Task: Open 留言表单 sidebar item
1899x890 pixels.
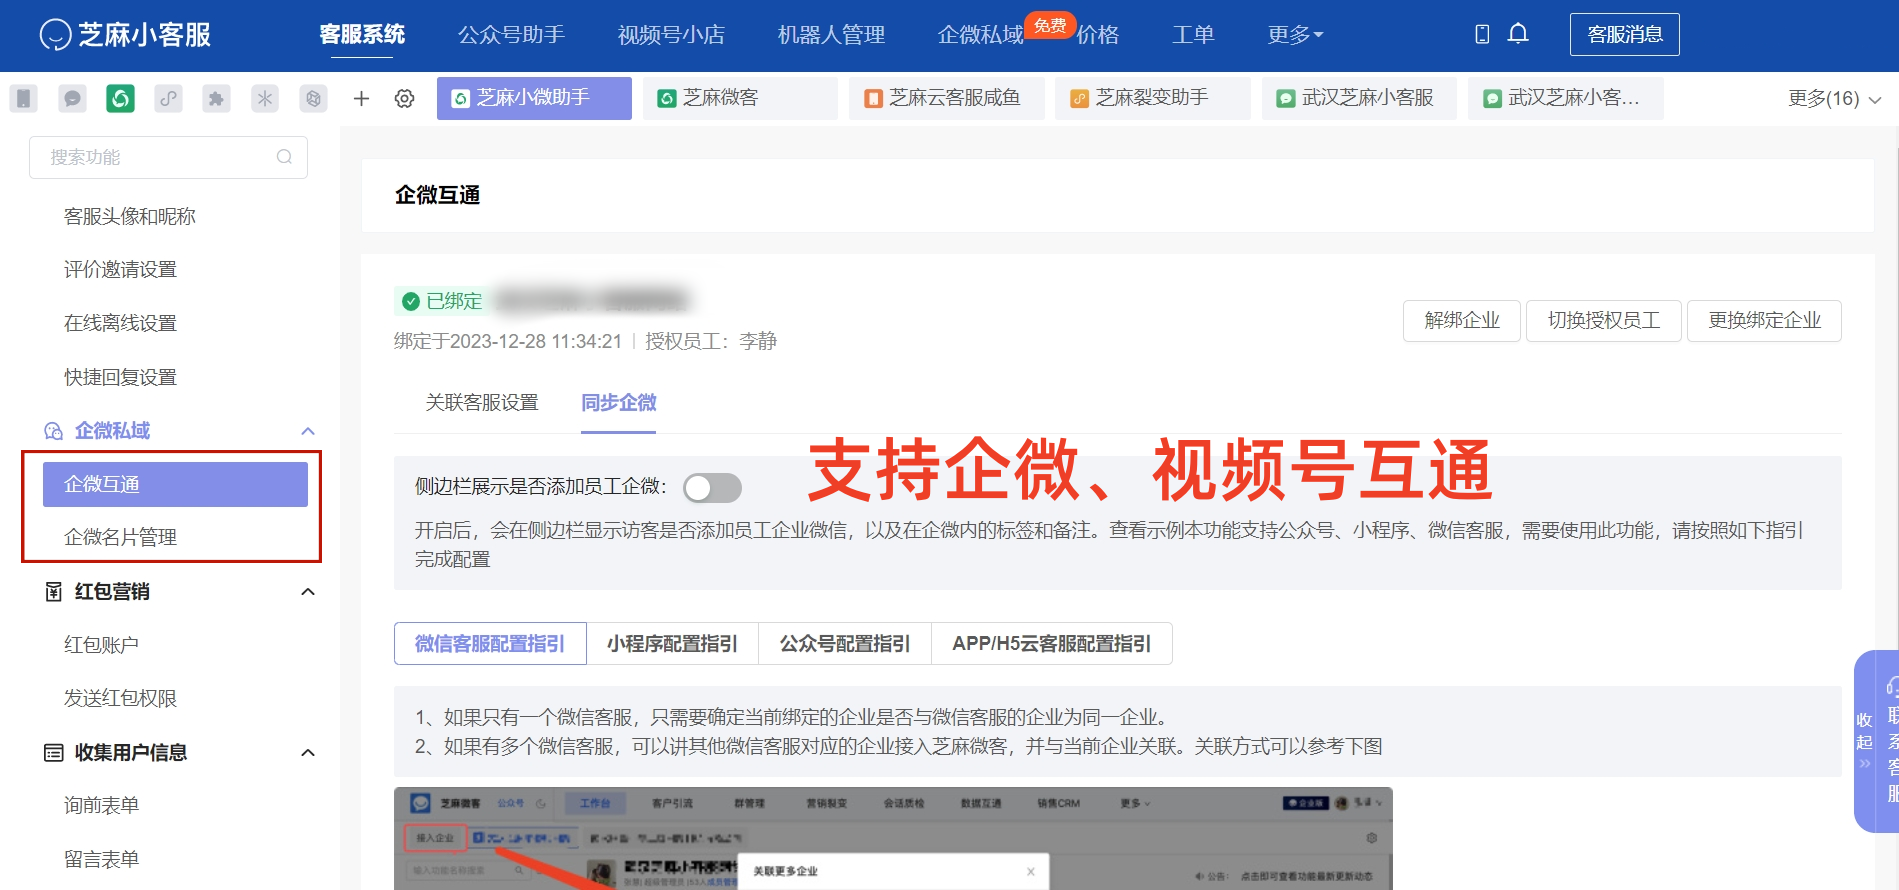Action: [x=101, y=860]
